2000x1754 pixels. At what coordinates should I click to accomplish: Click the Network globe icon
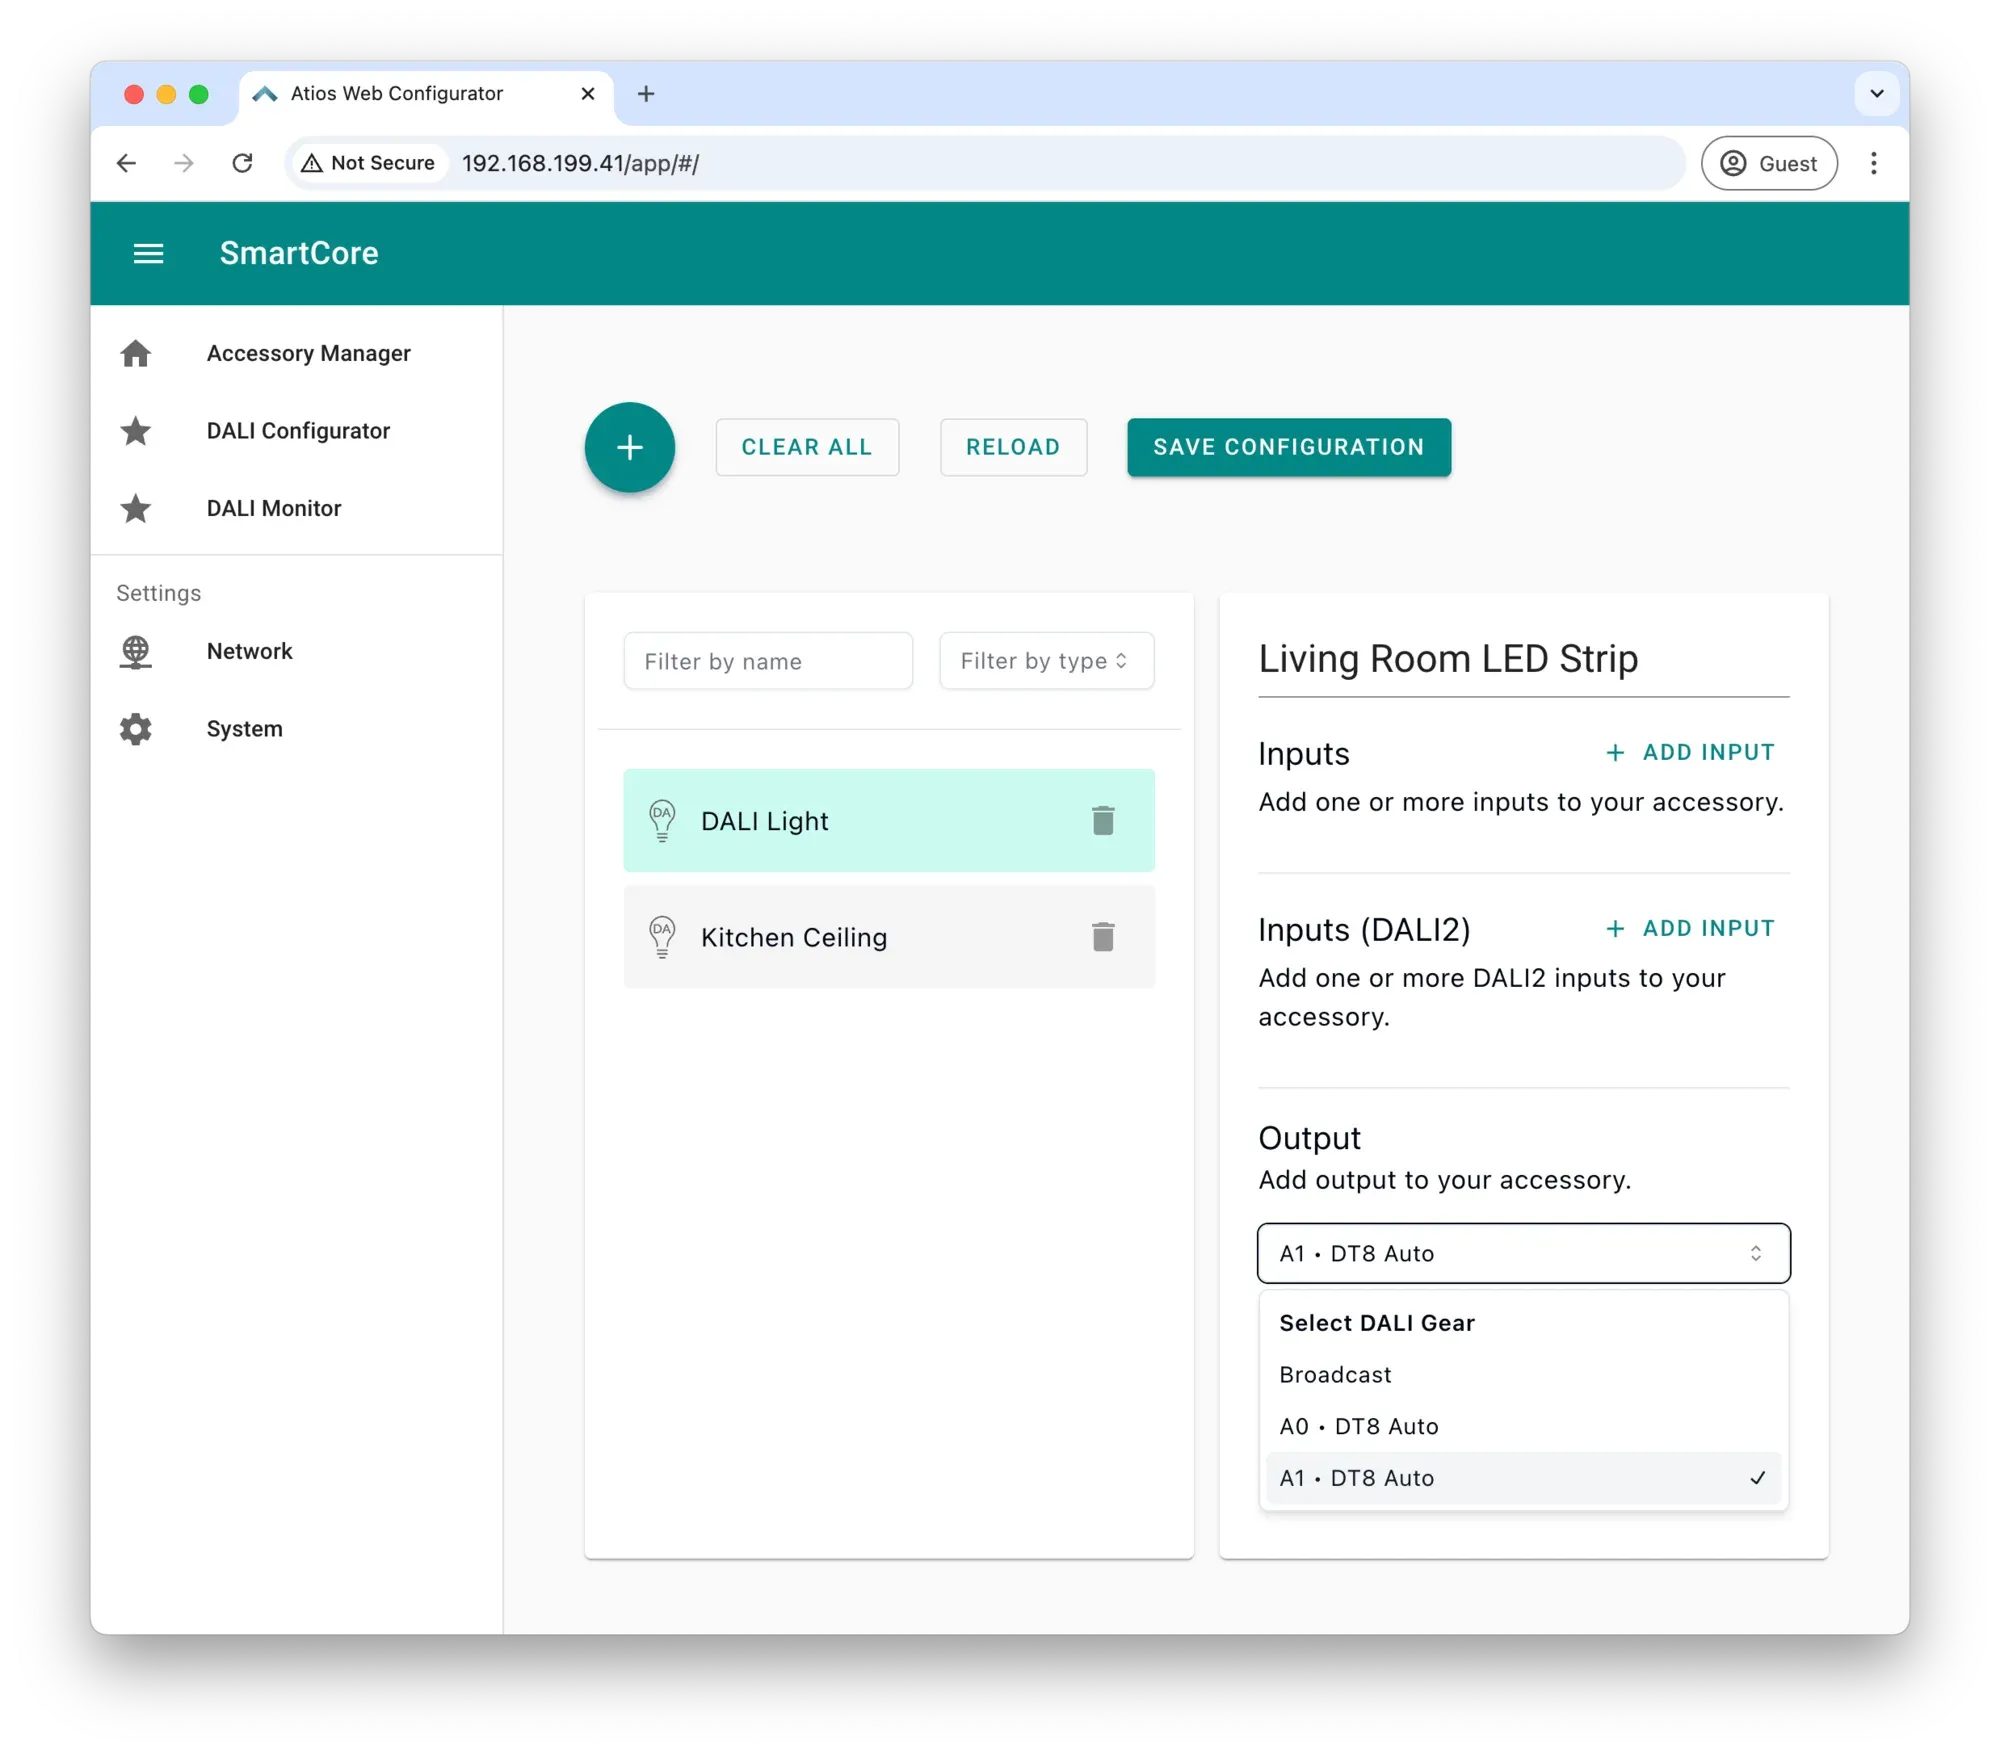[x=136, y=652]
